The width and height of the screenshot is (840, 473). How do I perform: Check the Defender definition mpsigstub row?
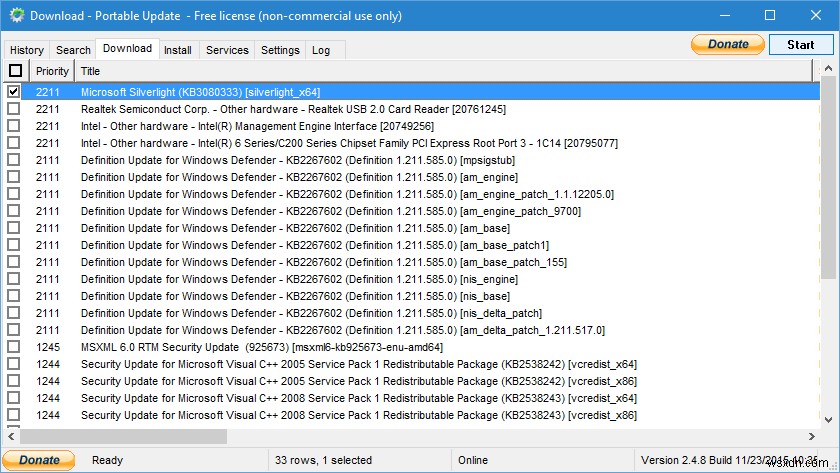(x=13, y=160)
